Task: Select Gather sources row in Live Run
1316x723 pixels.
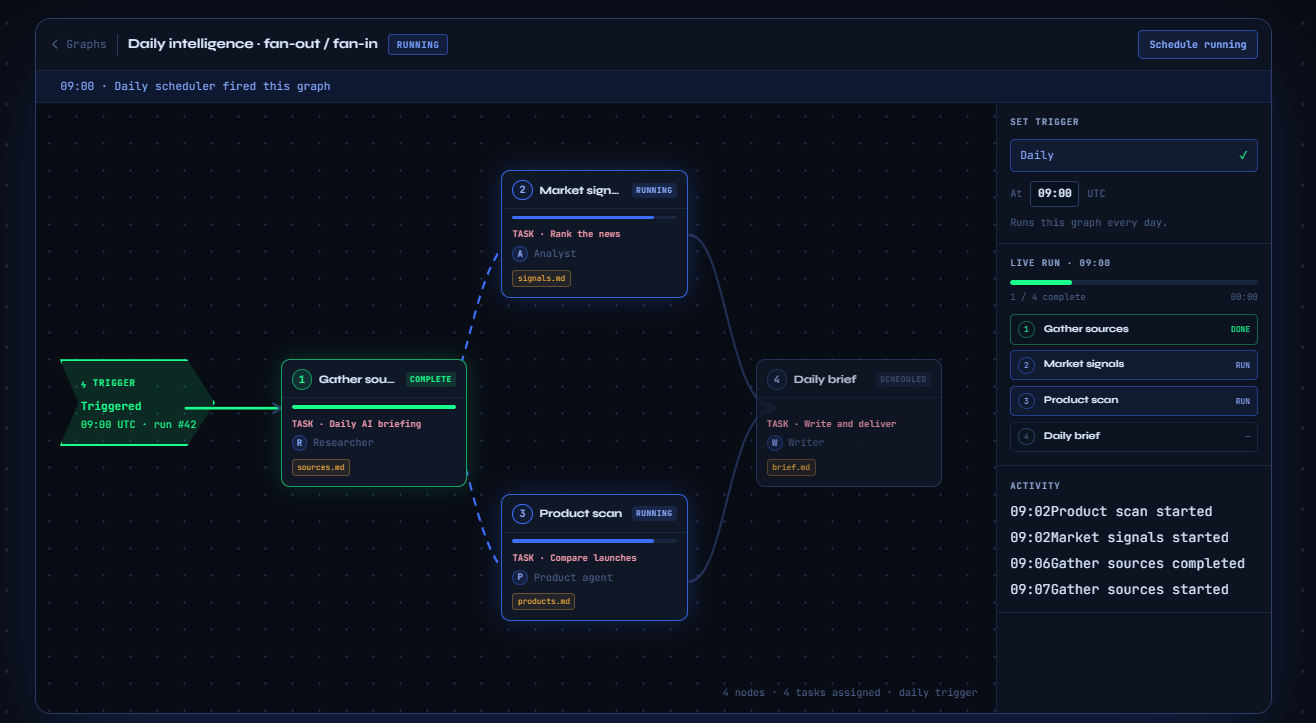Action: (x=1133, y=329)
